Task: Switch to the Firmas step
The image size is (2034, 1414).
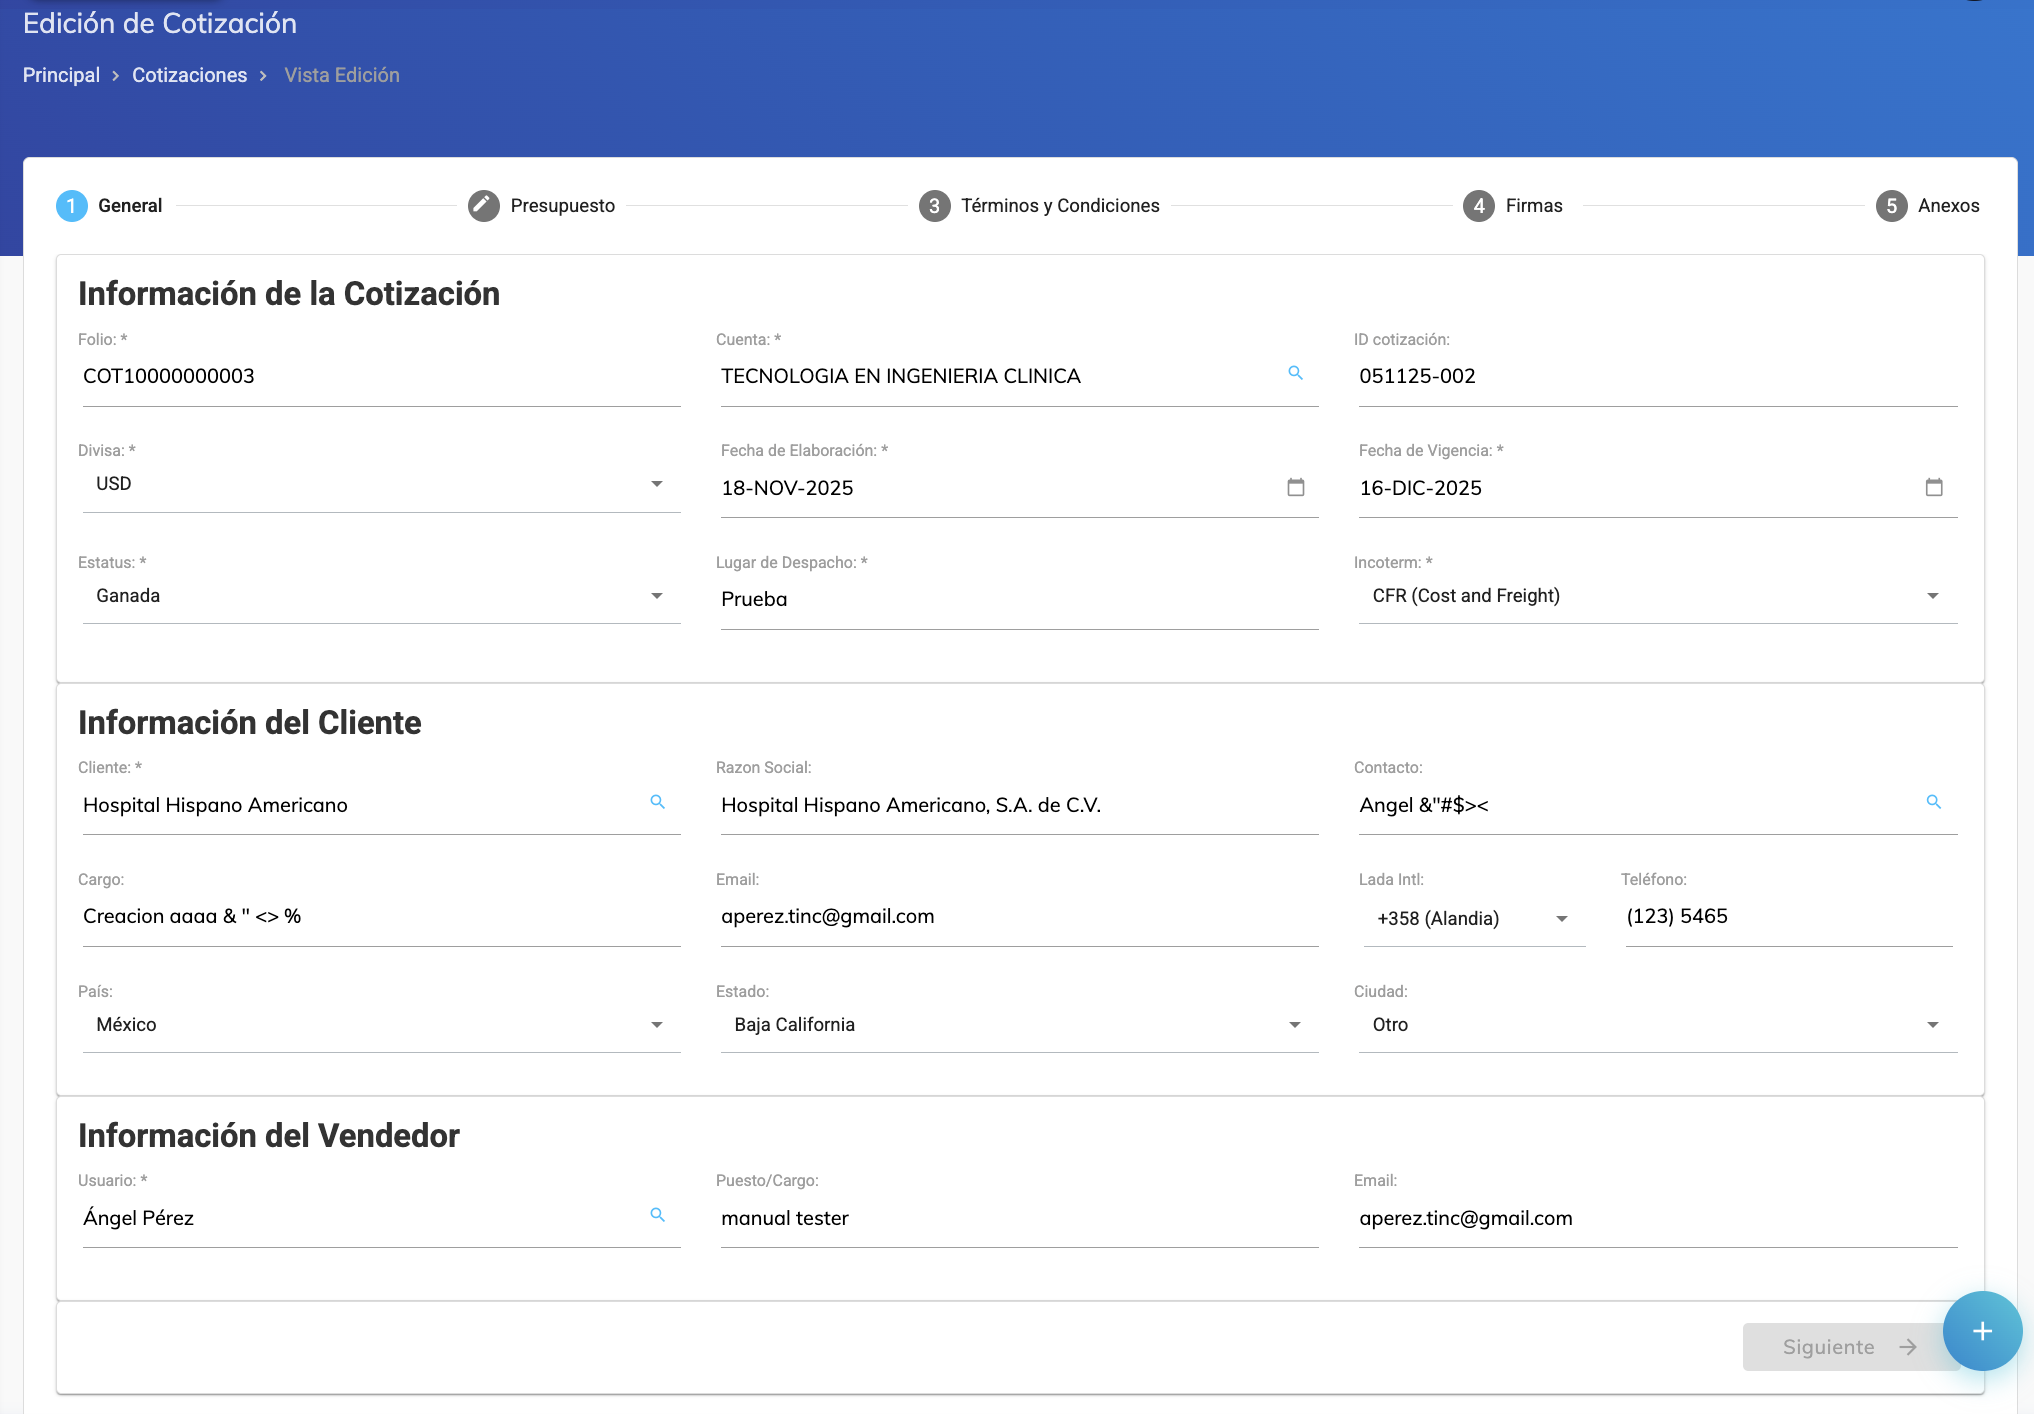Action: click(x=1533, y=206)
